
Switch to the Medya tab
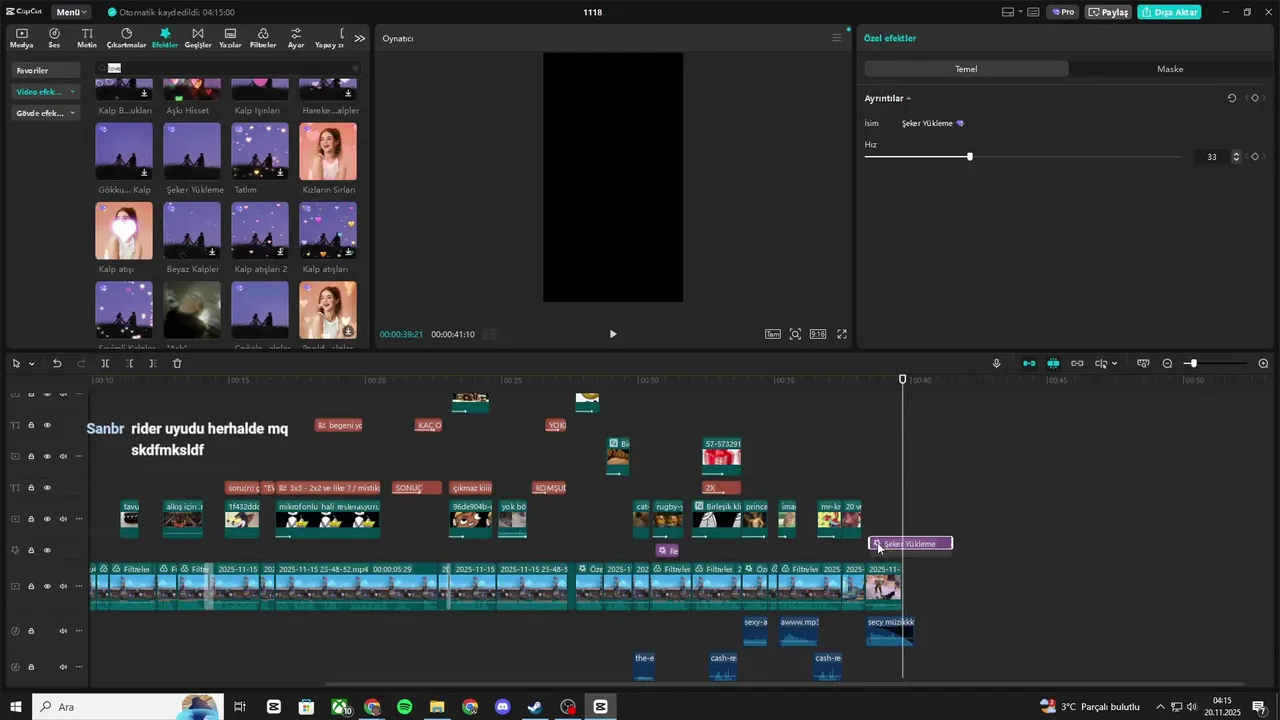point(21,38)
